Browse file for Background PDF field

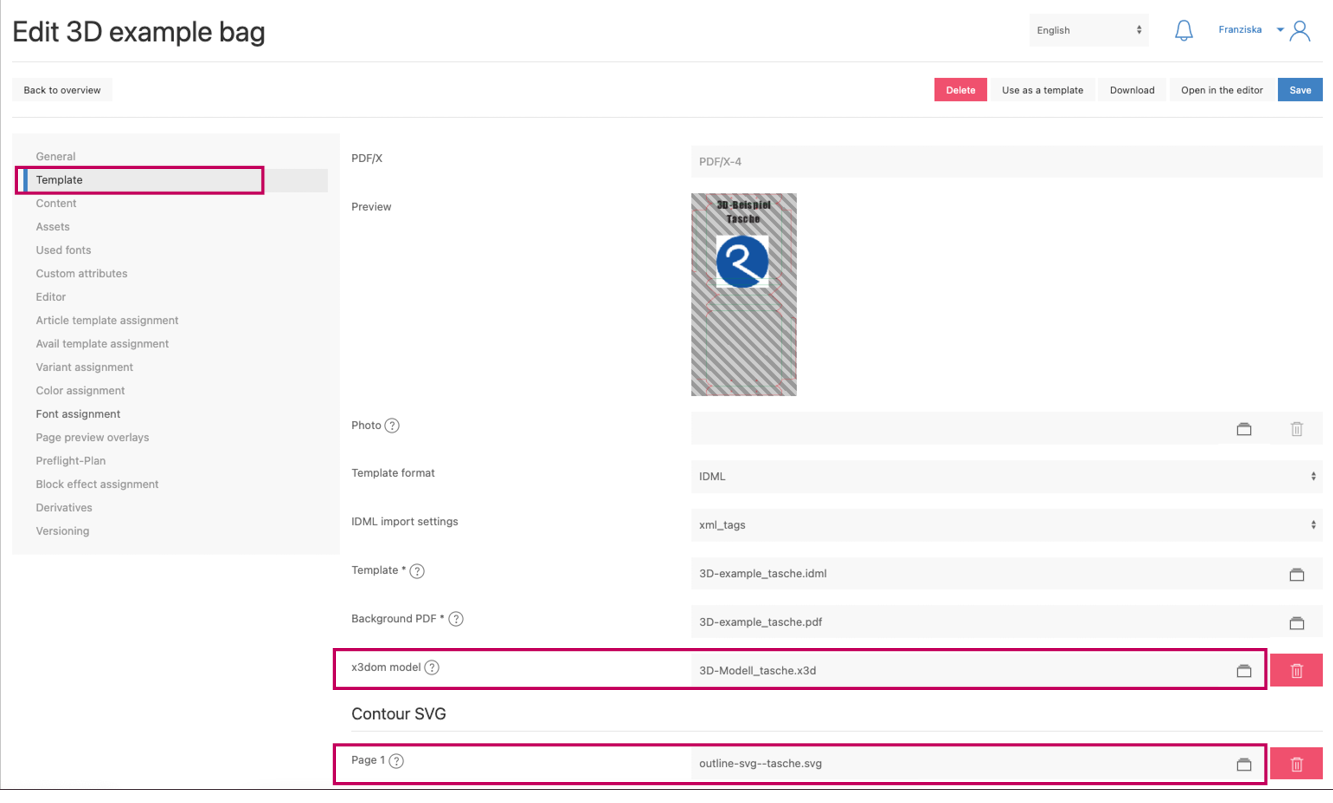pos(1296,623)
